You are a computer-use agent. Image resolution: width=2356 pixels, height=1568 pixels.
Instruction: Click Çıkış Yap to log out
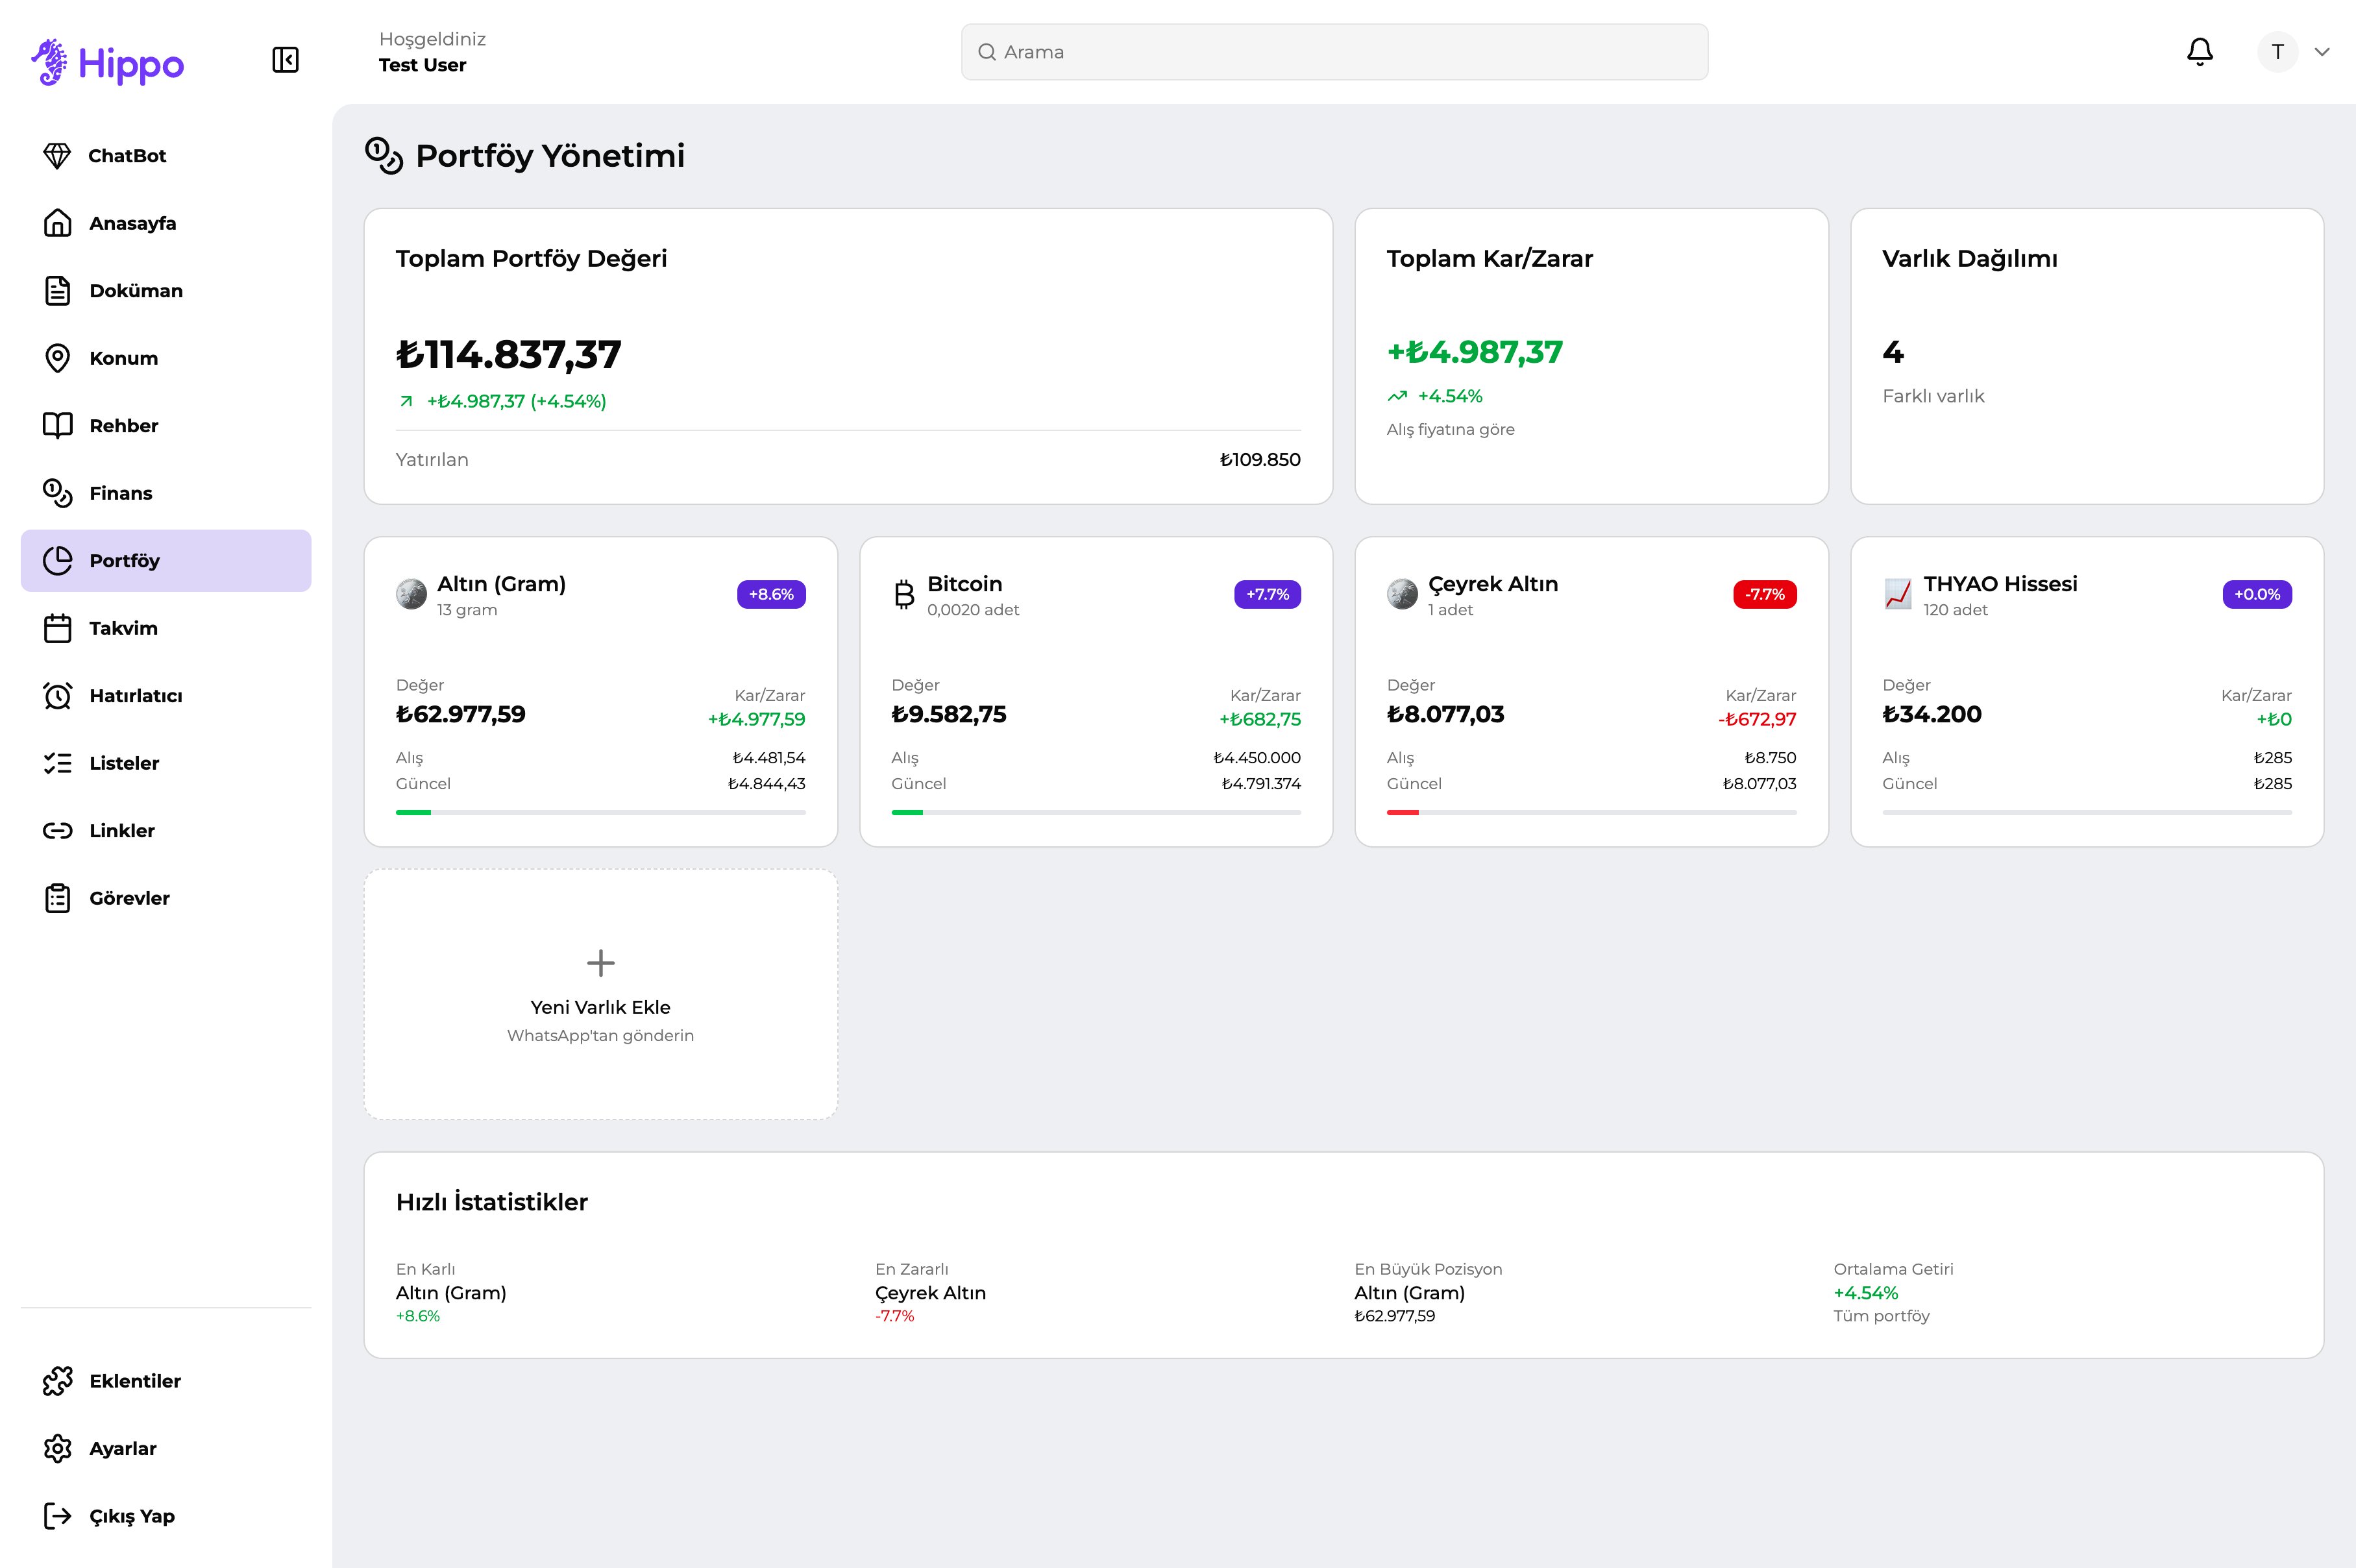131,1516
